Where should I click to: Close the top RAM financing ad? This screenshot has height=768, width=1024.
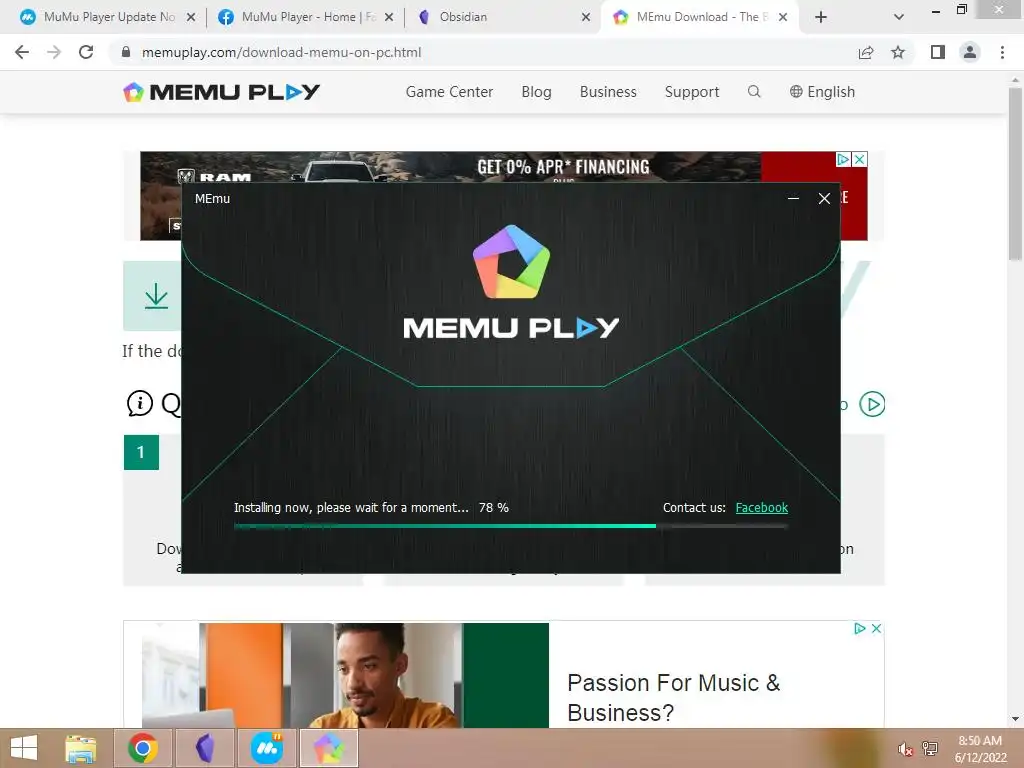[860, 159]
